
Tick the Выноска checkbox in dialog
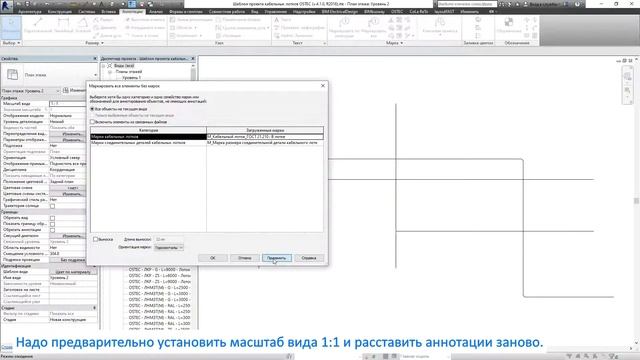coord(95,239)
